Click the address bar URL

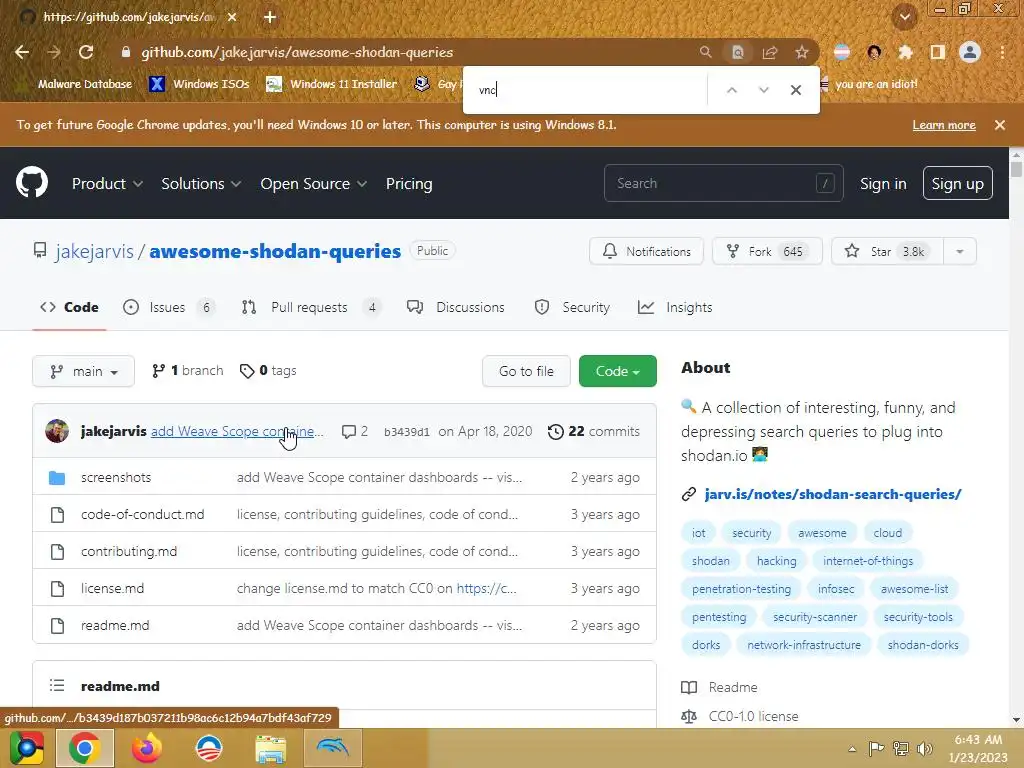click(297, 52)
